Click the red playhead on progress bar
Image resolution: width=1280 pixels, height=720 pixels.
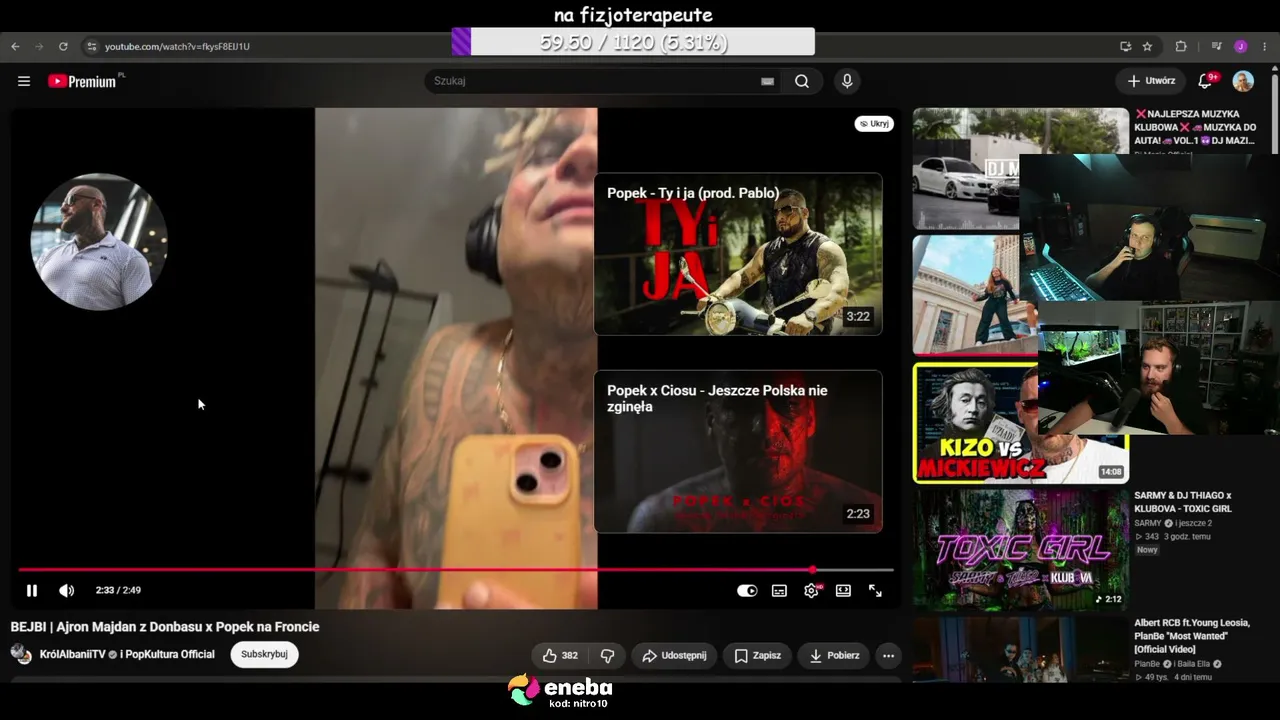[x=812, y=570]
